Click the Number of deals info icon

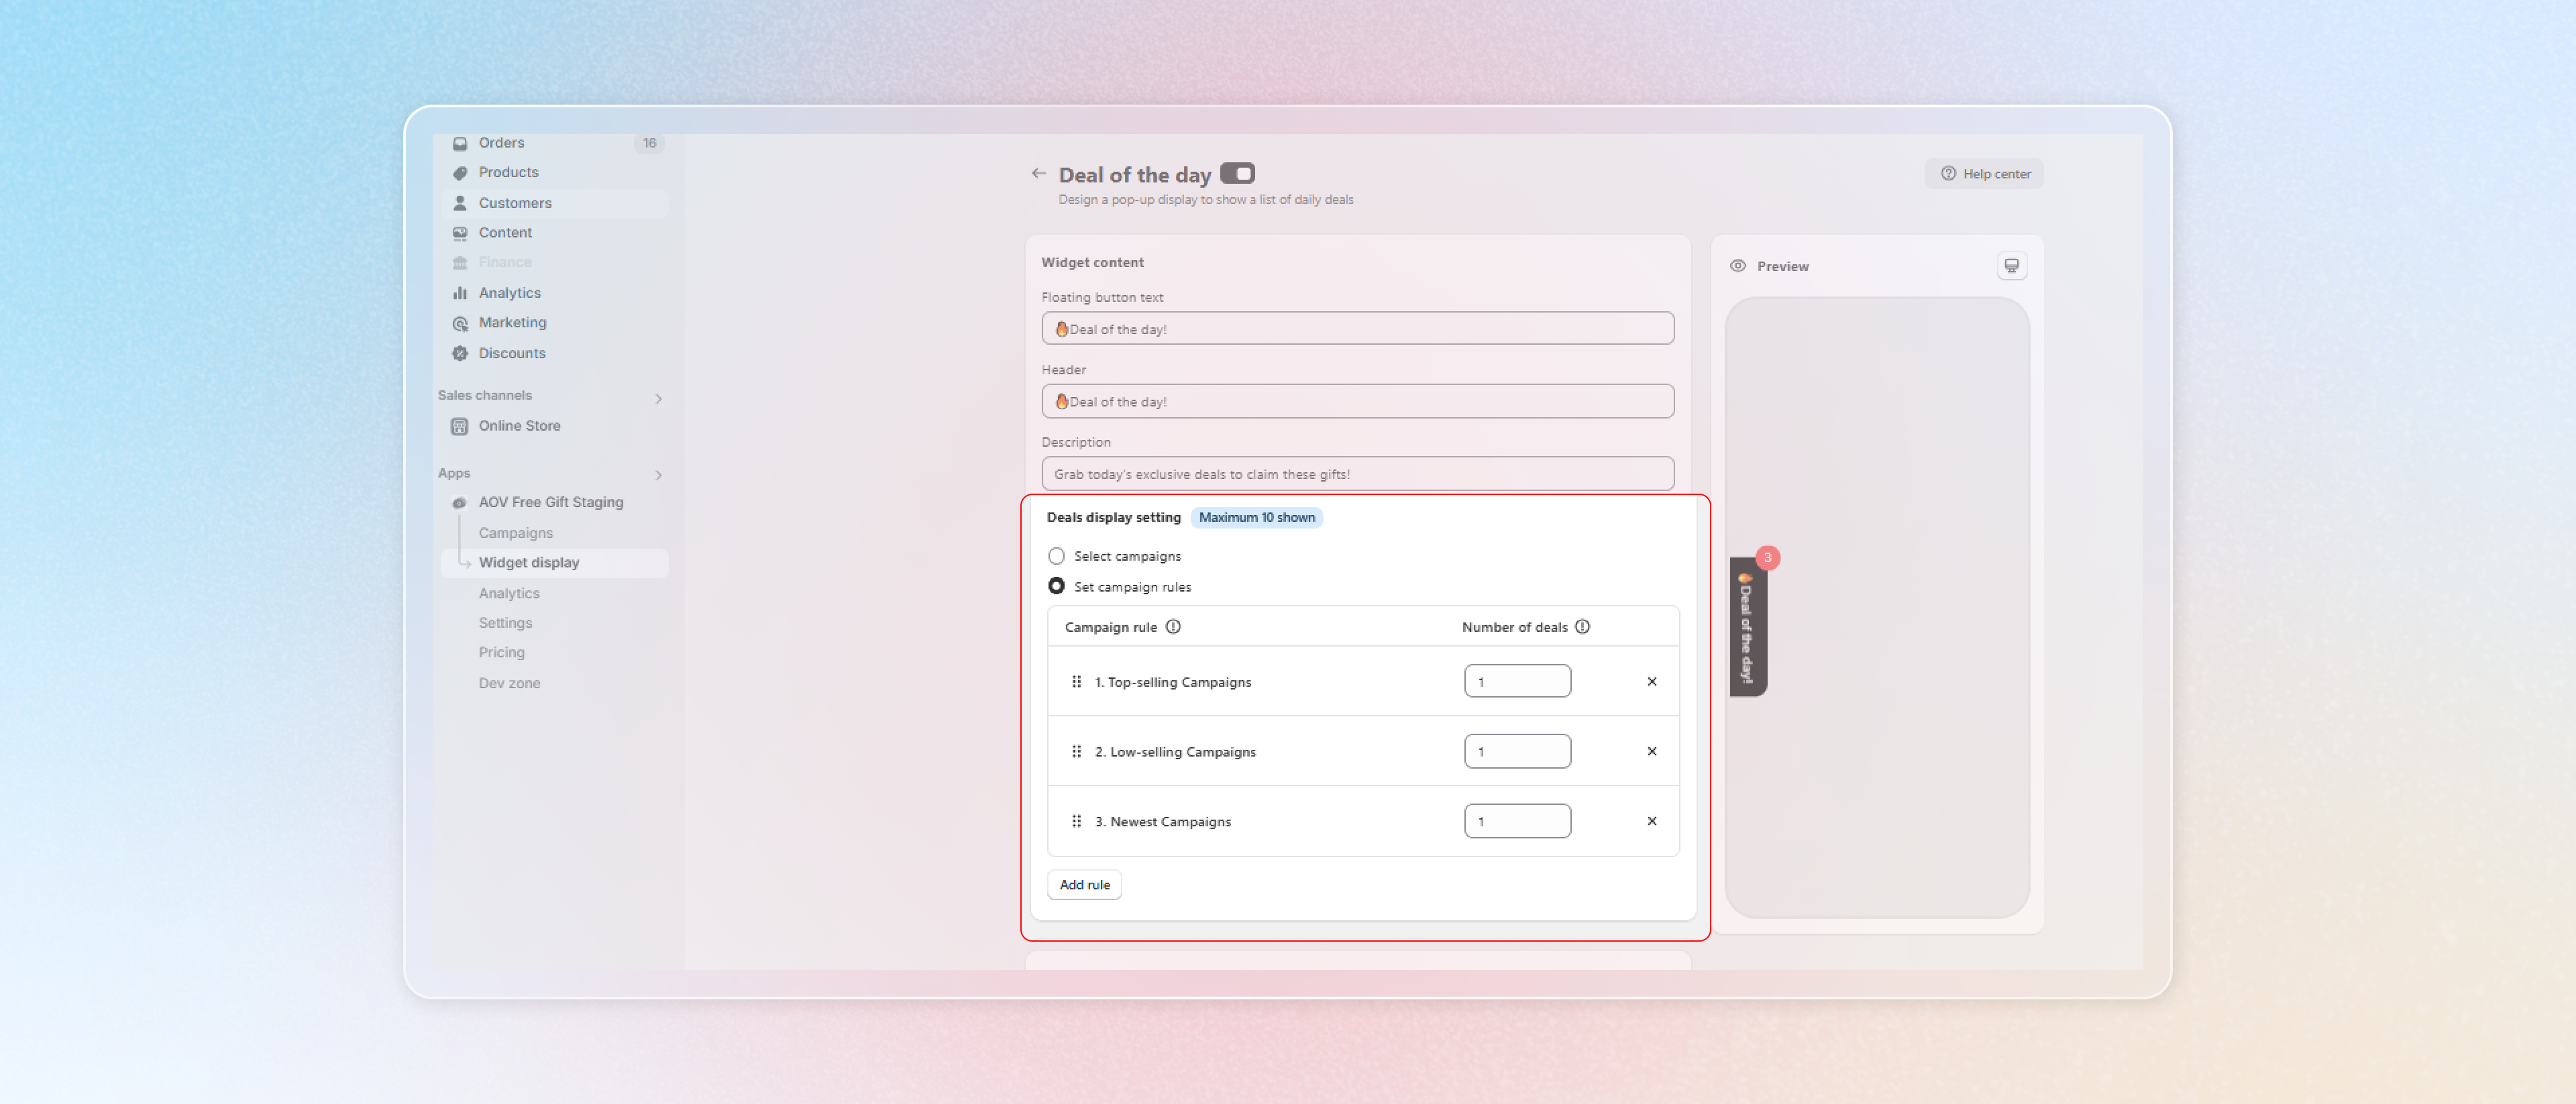pyautogui.click(x=1582, y=627)
